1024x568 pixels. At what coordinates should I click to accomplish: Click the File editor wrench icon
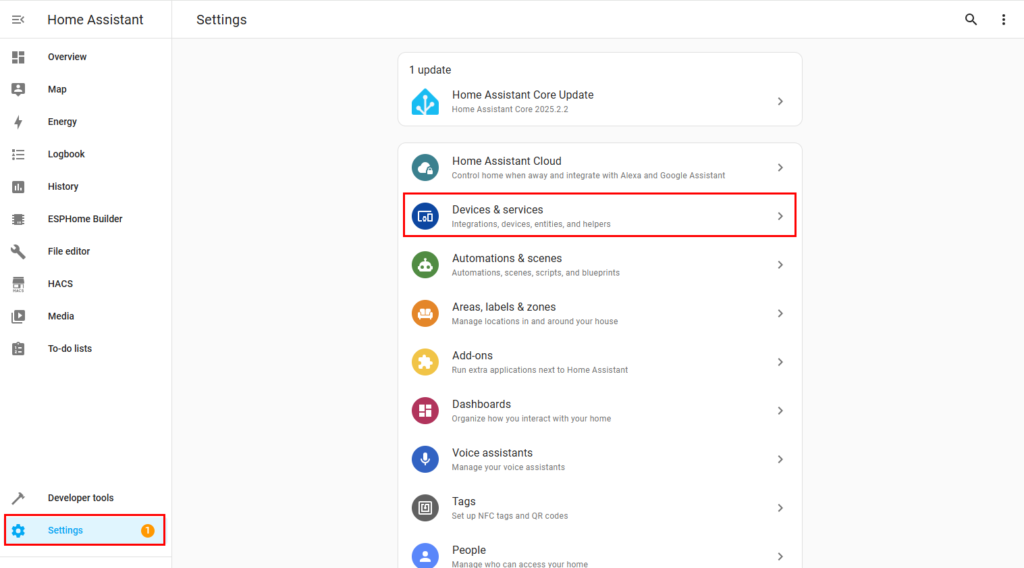[18, 251]
